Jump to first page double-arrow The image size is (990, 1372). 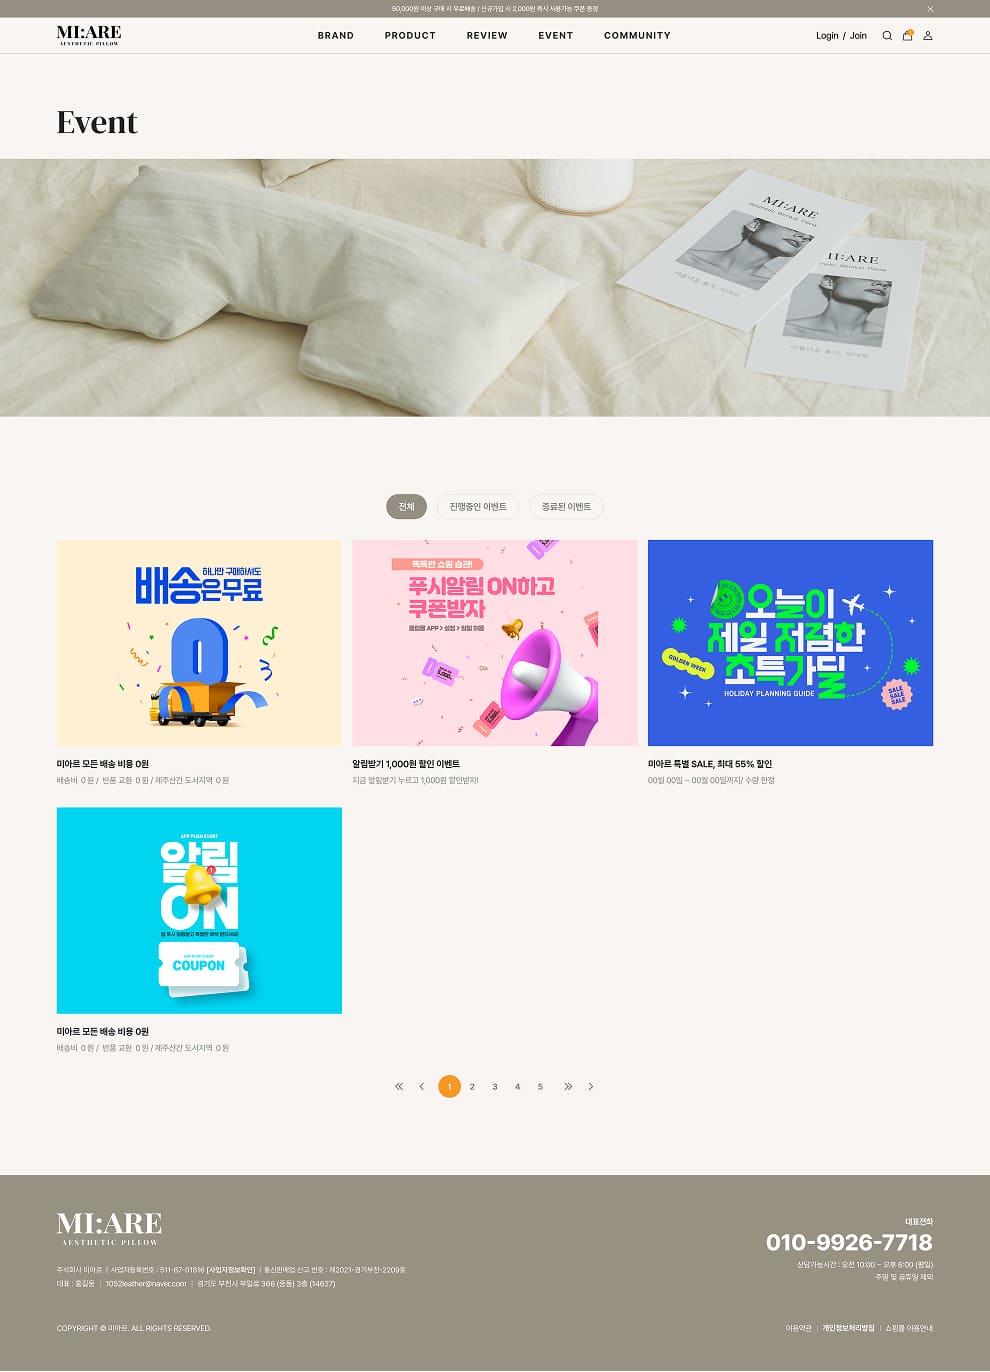point(399,1087)
